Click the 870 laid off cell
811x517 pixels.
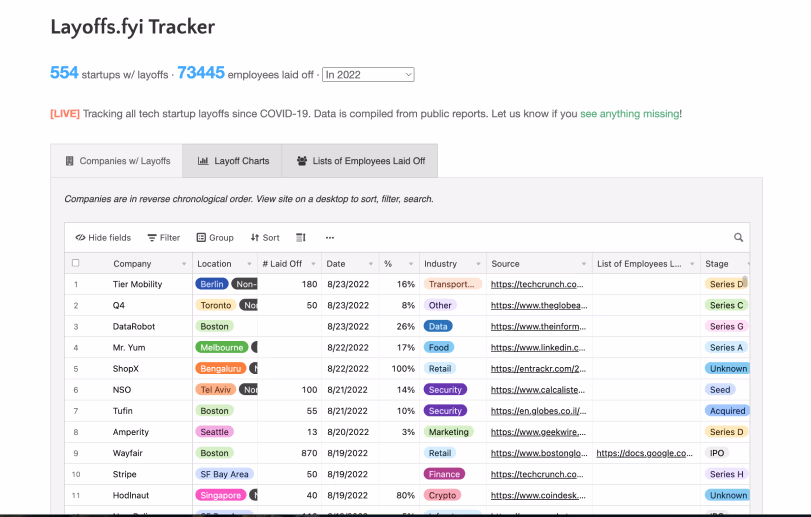(290, 453)
